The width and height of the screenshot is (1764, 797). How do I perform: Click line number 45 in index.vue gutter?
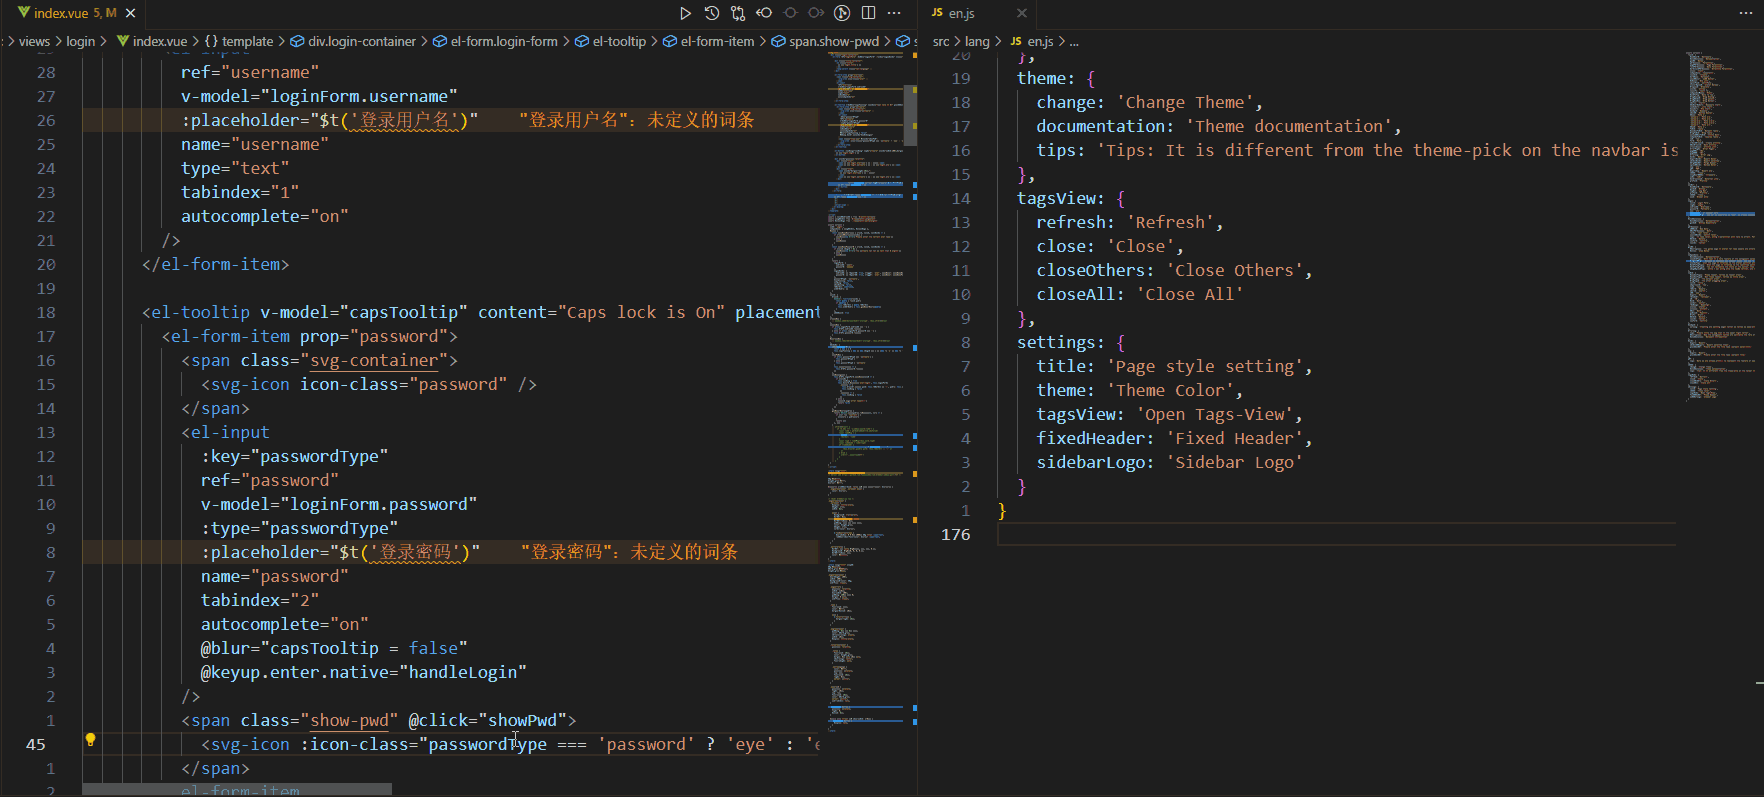pos(35,744)
